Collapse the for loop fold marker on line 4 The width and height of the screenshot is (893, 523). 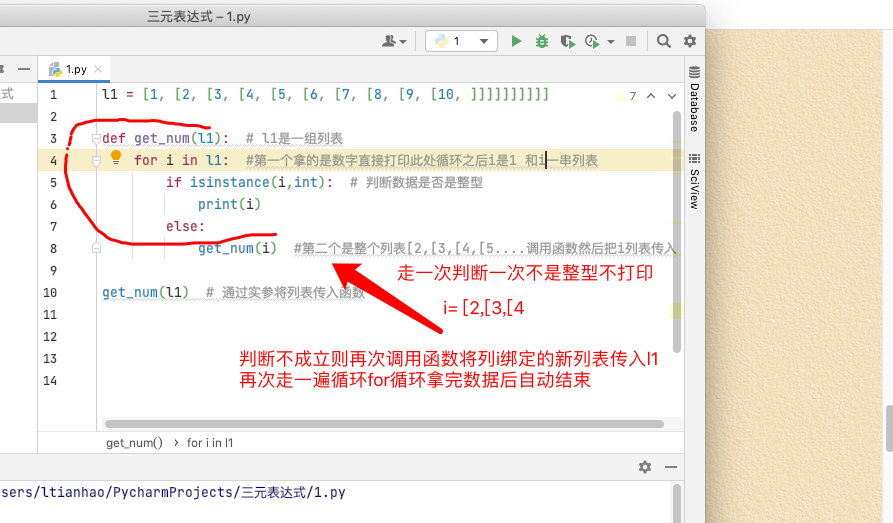(96, 161)
